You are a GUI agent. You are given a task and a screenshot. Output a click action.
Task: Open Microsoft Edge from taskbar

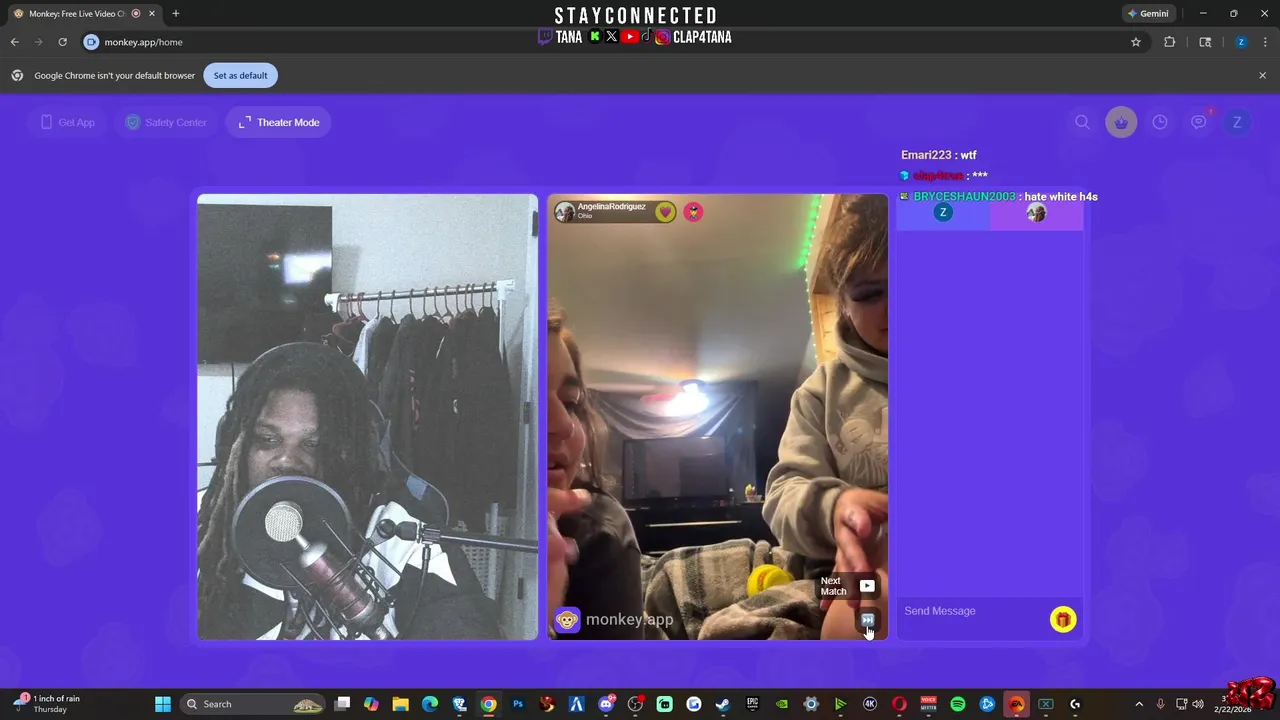pyautogui.click(x=430, y=704)
